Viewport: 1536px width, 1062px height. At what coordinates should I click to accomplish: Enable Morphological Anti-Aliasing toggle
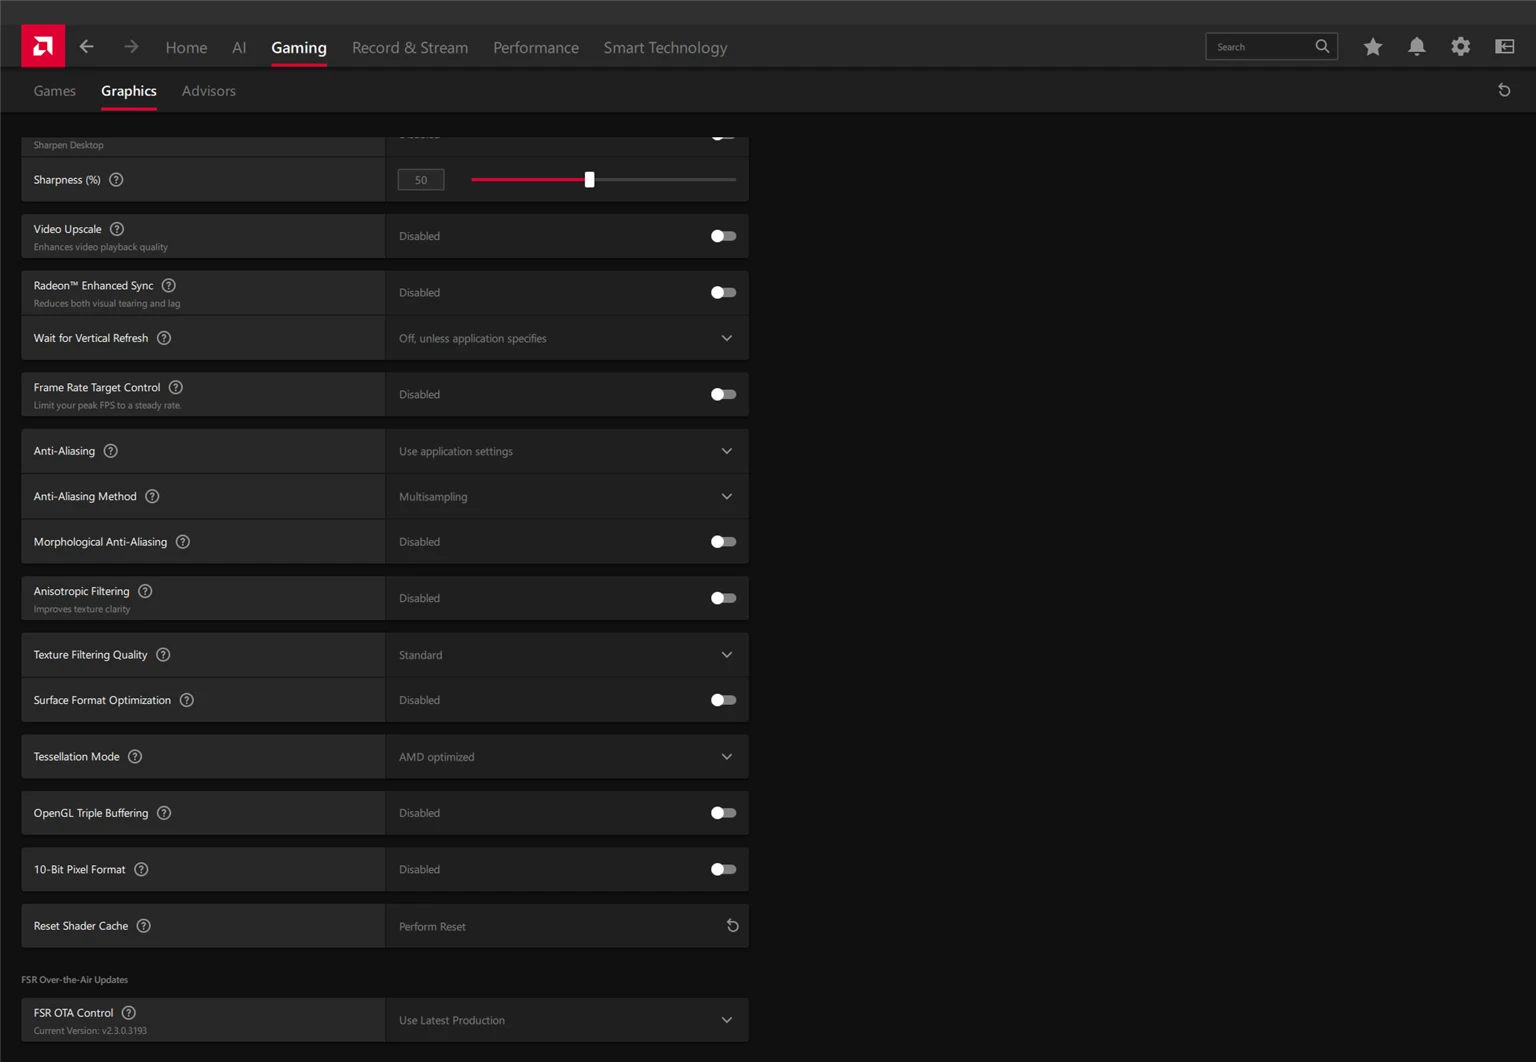click(x=723, y=542)
